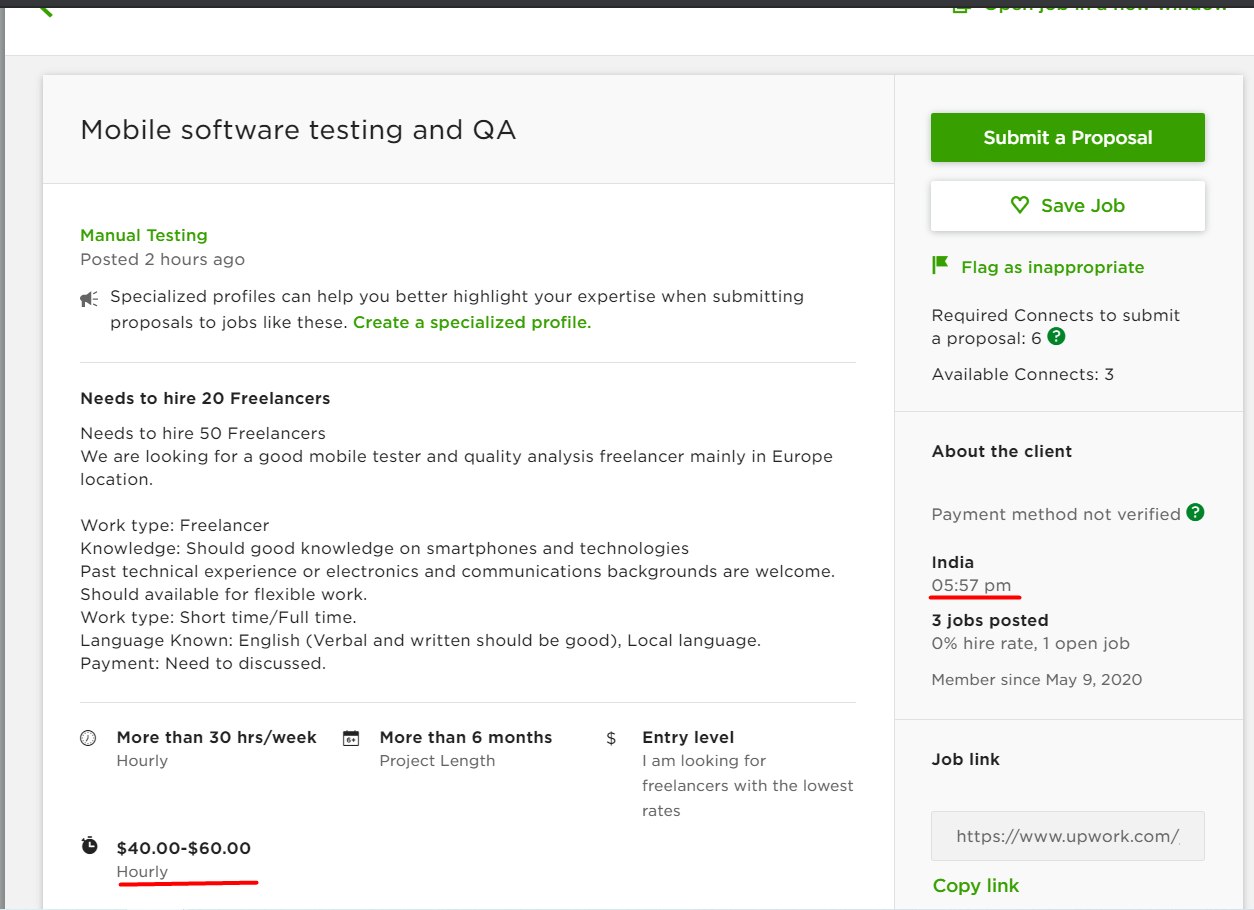The width and height of the screenshot is (1254, 910).
Task: Click the Job link heading
Action: coord(966,759)
